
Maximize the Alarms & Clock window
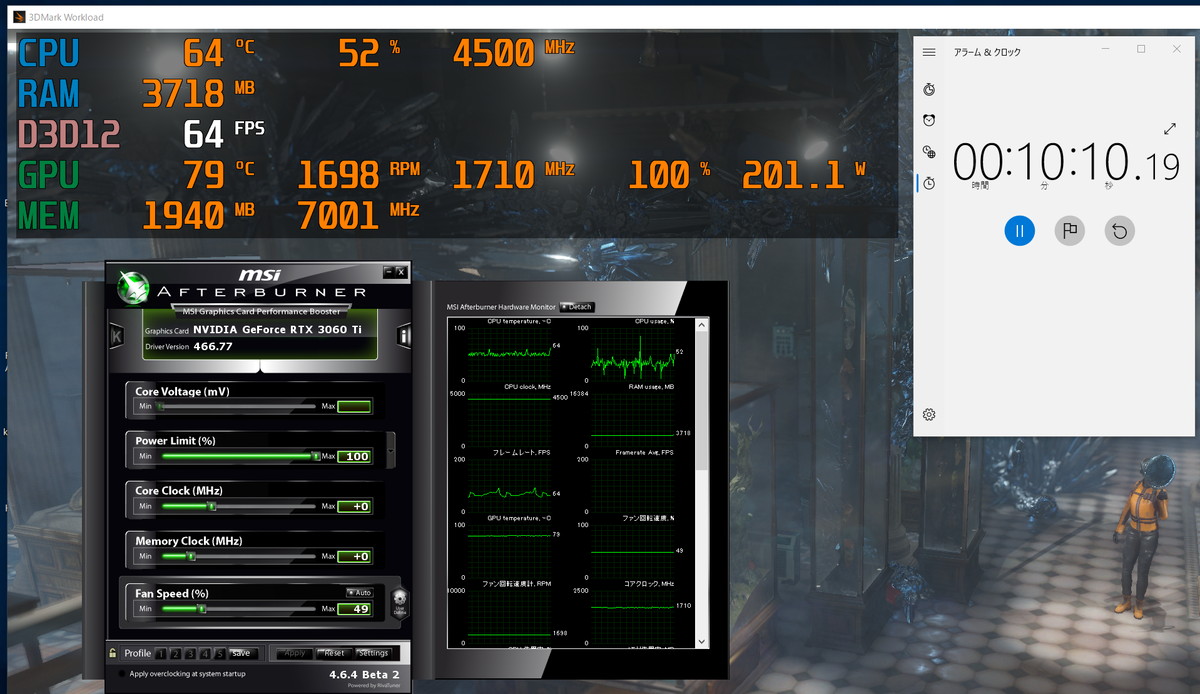[1141, 49]
